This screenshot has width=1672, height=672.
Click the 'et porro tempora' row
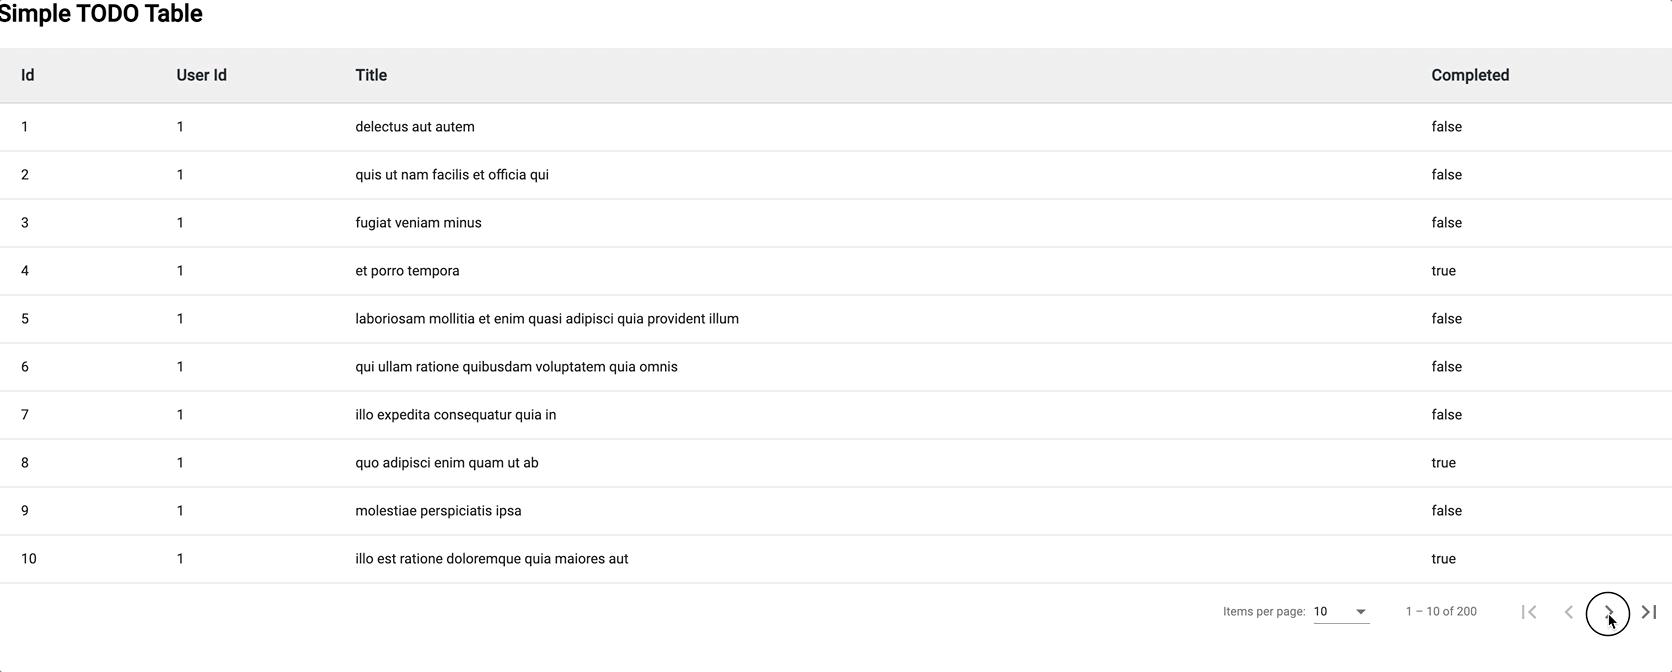(x=407, y=270)
